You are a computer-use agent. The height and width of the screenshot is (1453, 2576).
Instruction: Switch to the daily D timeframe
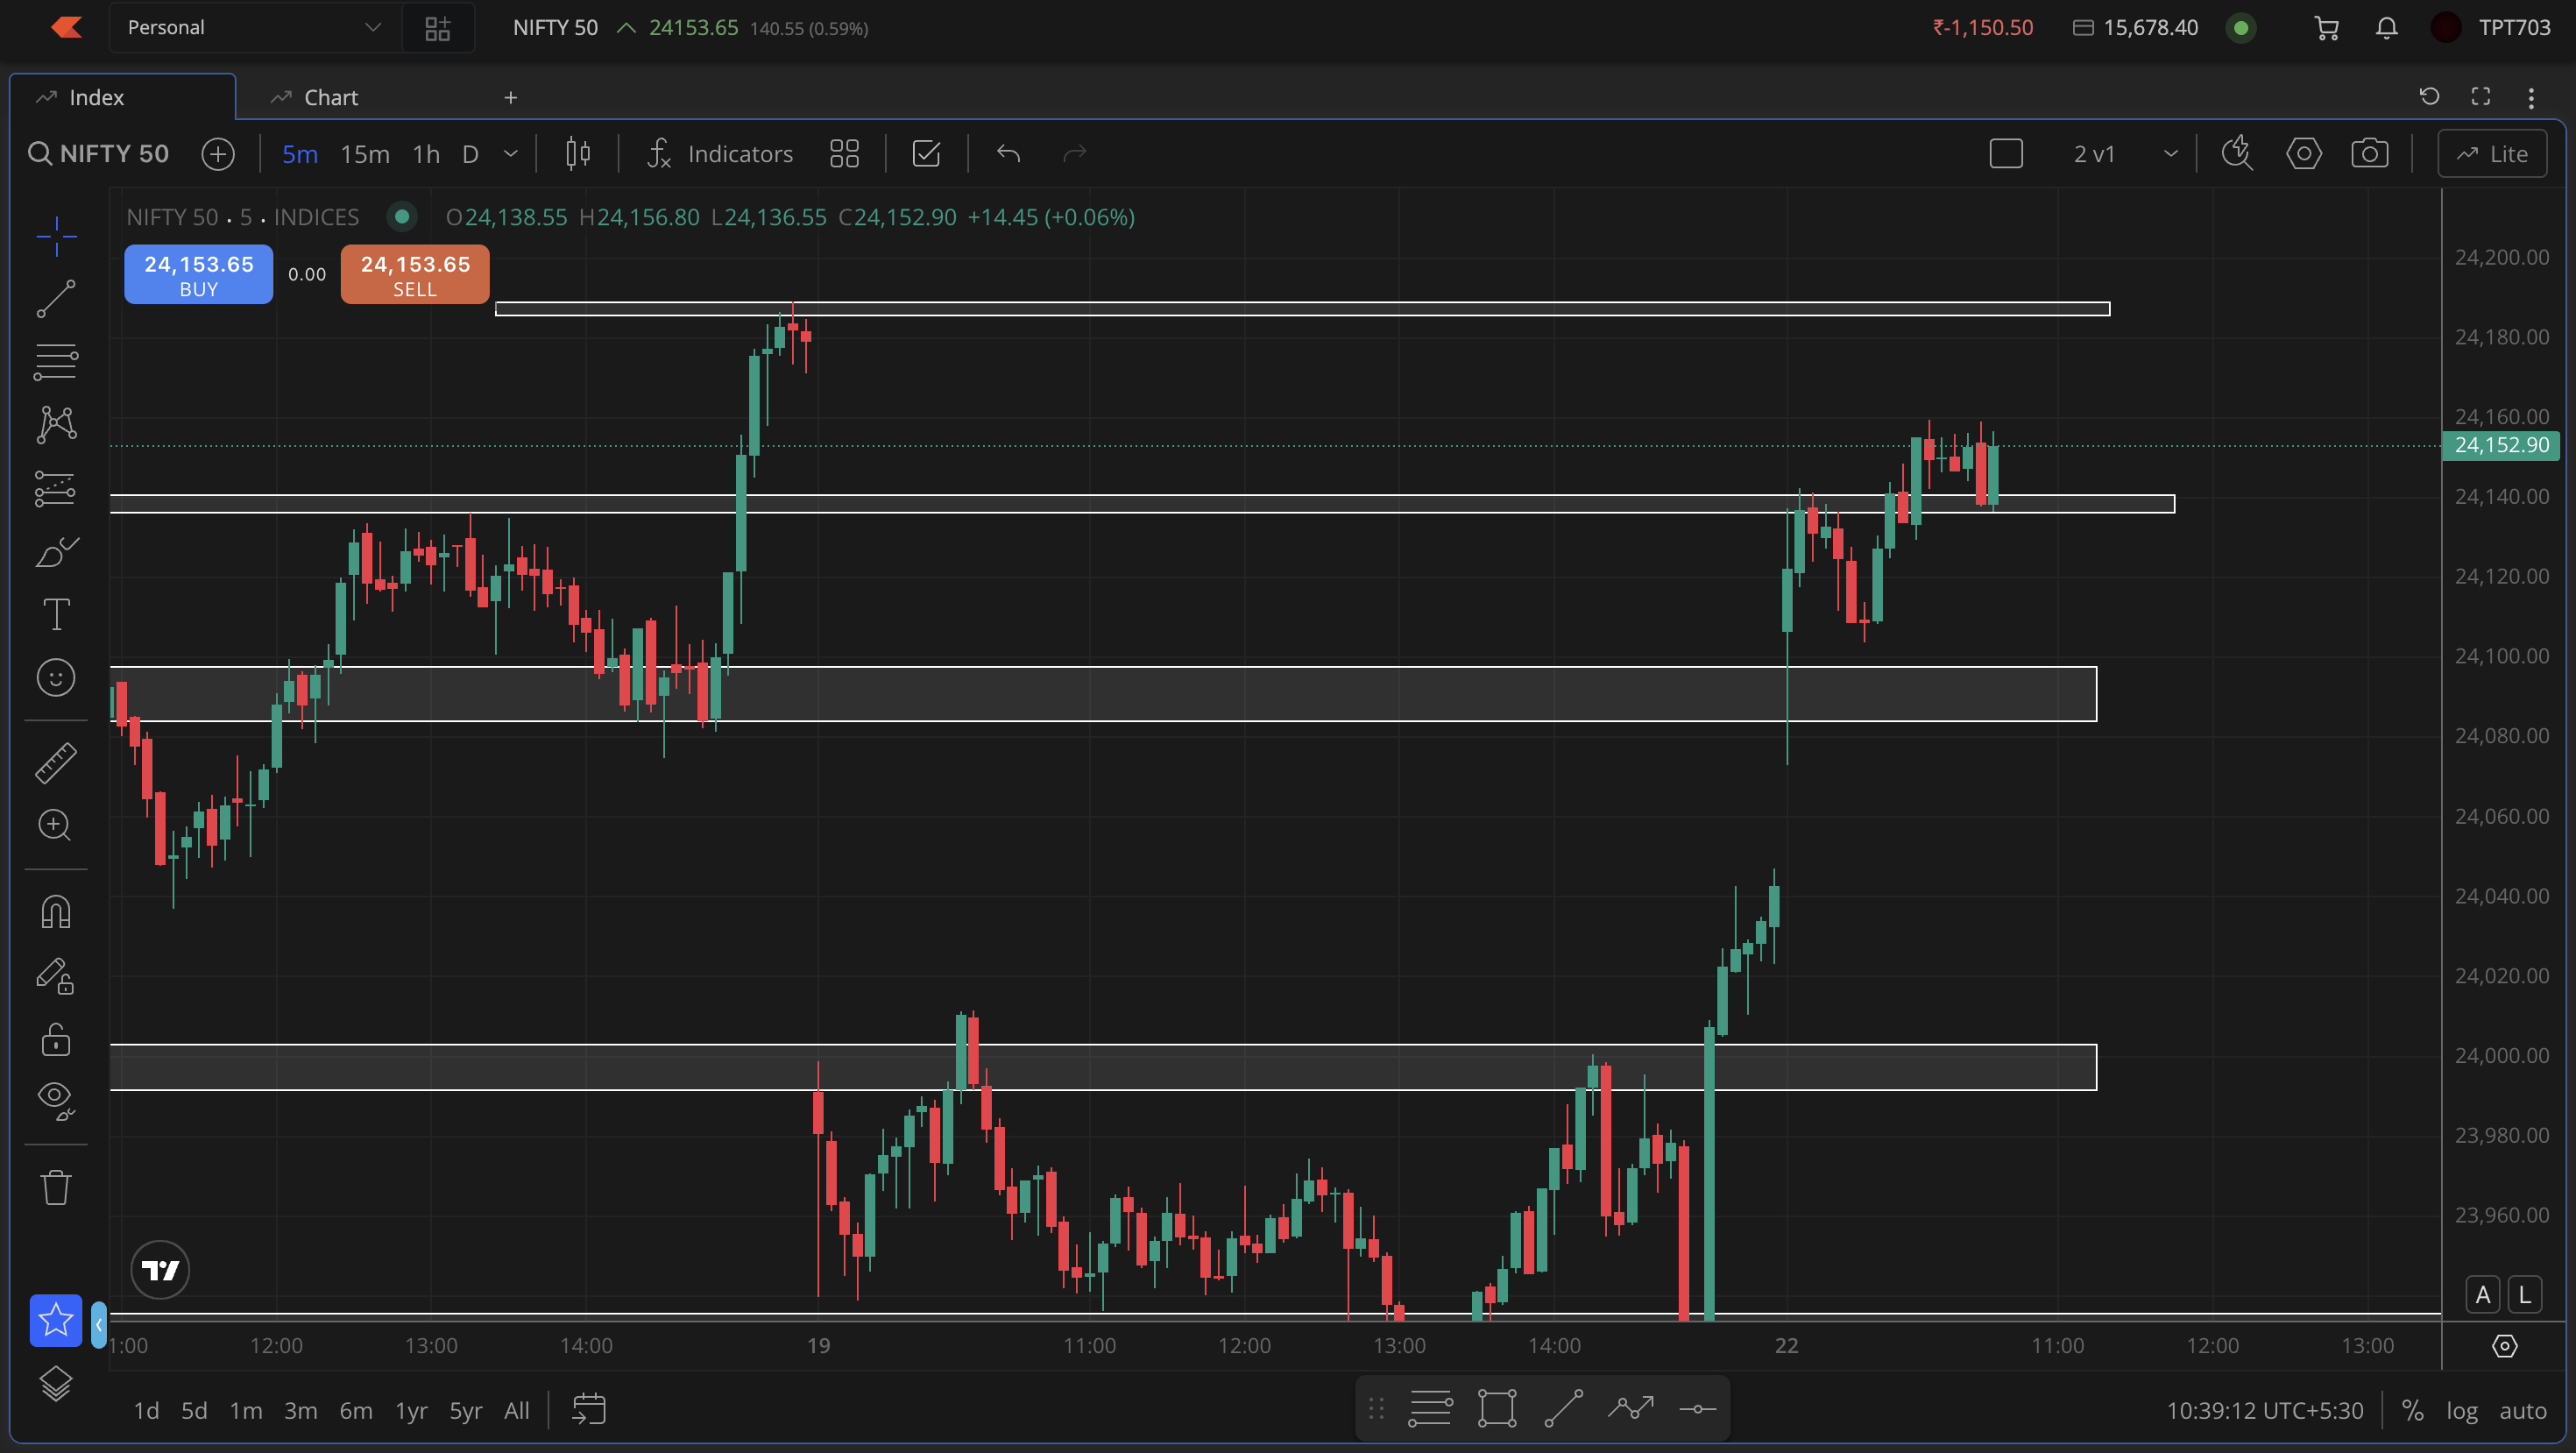tap(470, 154)
